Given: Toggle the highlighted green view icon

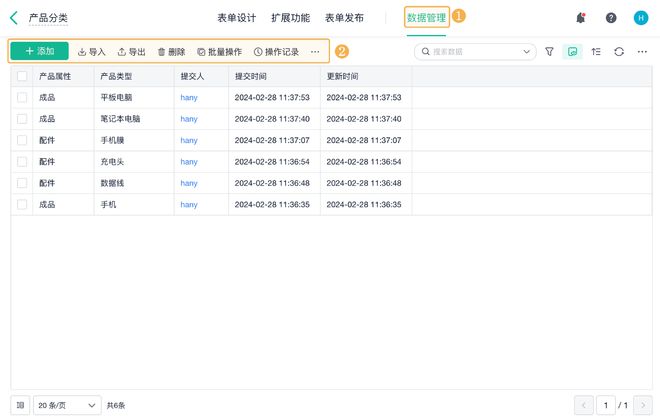Looking at the screenshot, I should [572, 52].
